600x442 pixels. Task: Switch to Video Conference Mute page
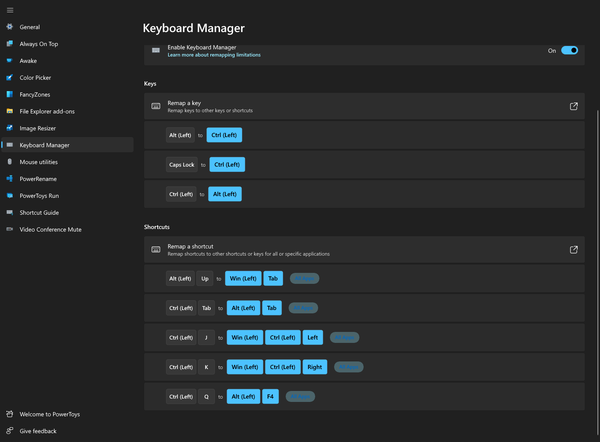pyautogui.click(x=51, y=230)
